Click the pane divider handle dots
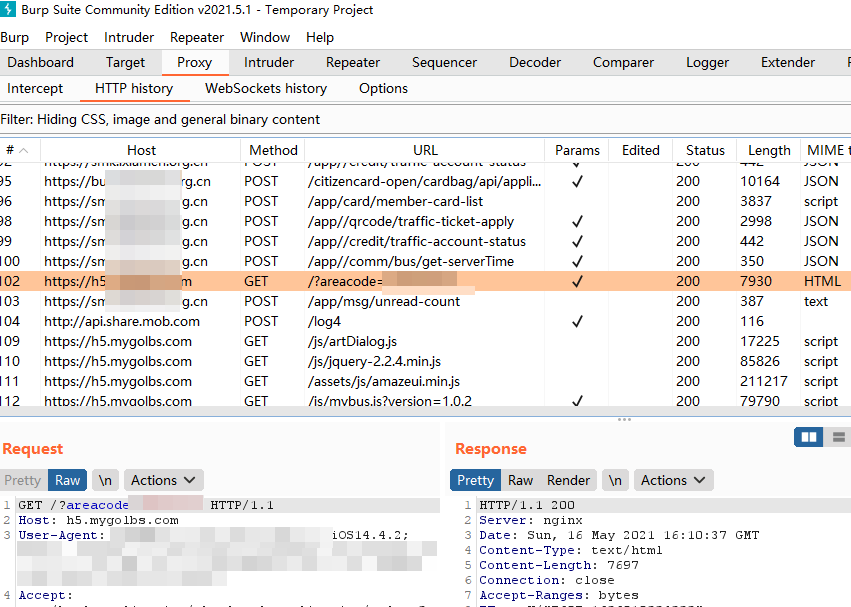 click(x=624, y=420)
